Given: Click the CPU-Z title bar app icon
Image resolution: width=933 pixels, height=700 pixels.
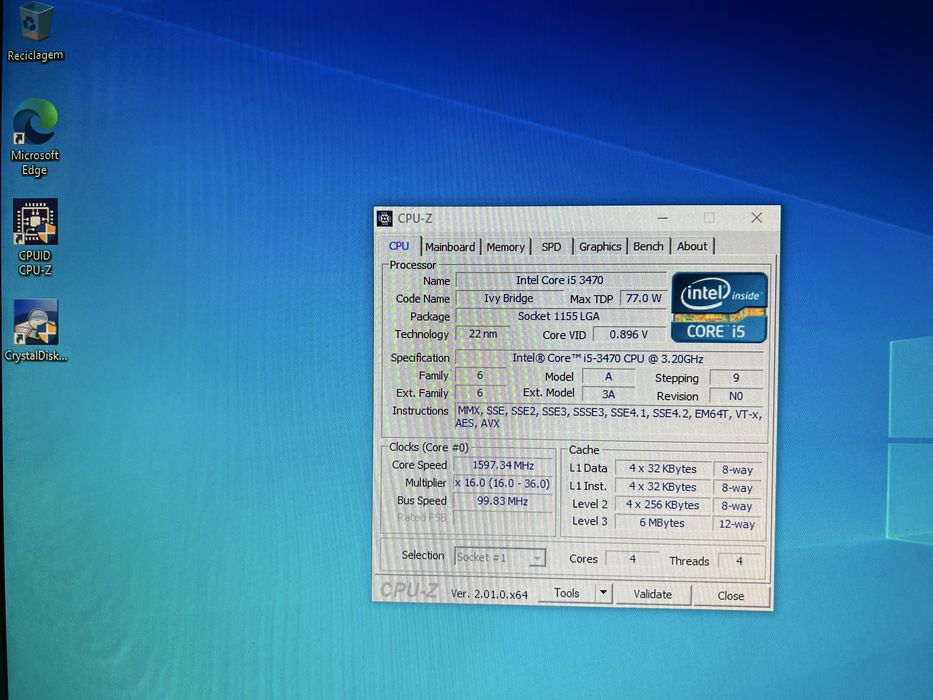Looking at the screenshot, I should 385,218.
